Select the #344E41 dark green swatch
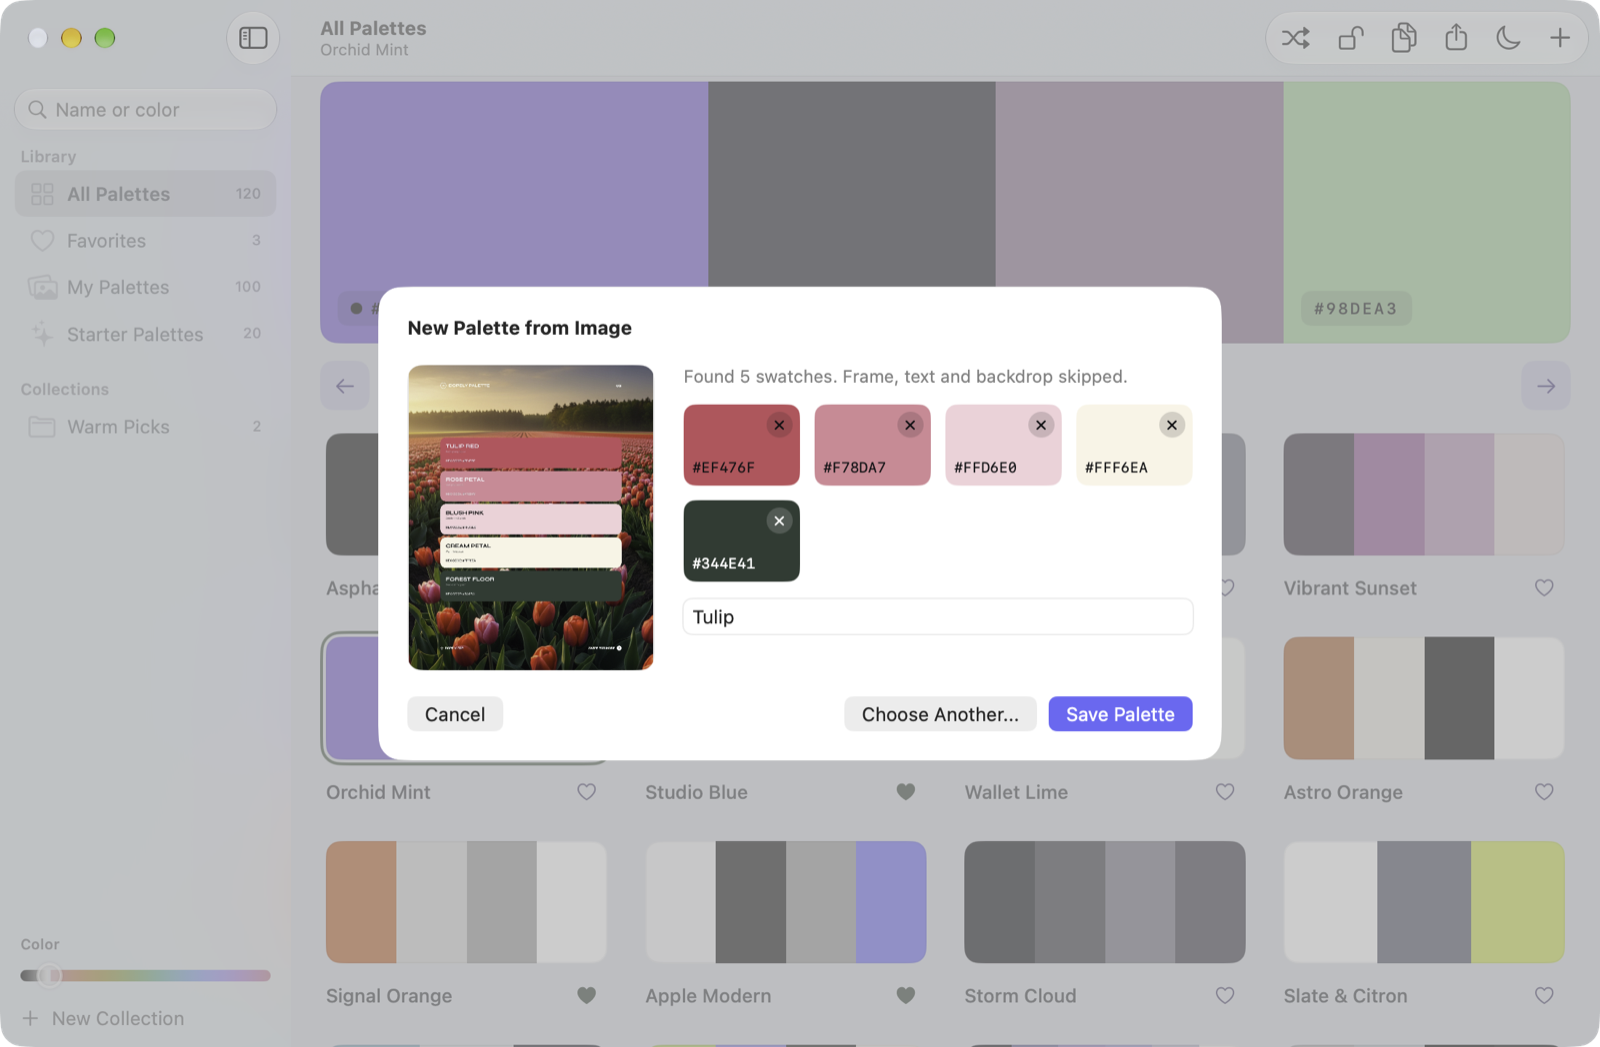Screen dimensions: 1600x1047 (741, 541)
